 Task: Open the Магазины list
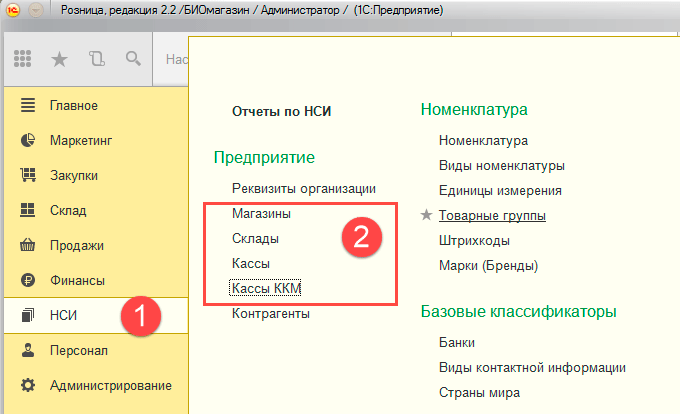click(x=261, y=213)
